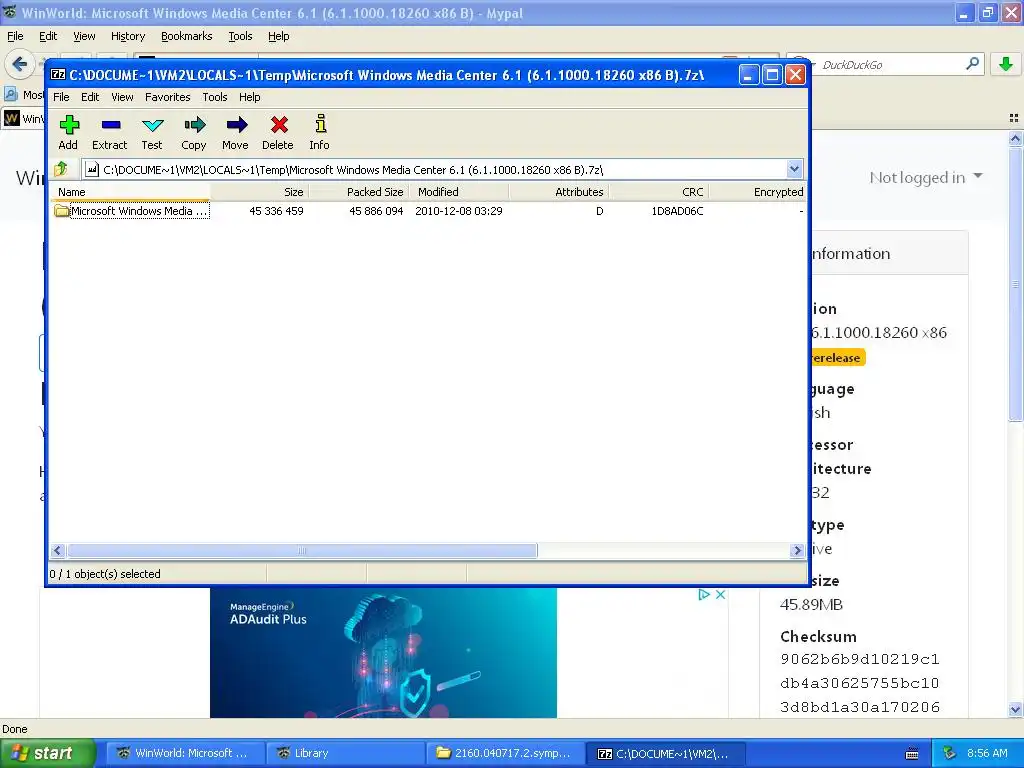Click the DuckDuckGo search magnifier icon
1024x768 pixels.
972,64
